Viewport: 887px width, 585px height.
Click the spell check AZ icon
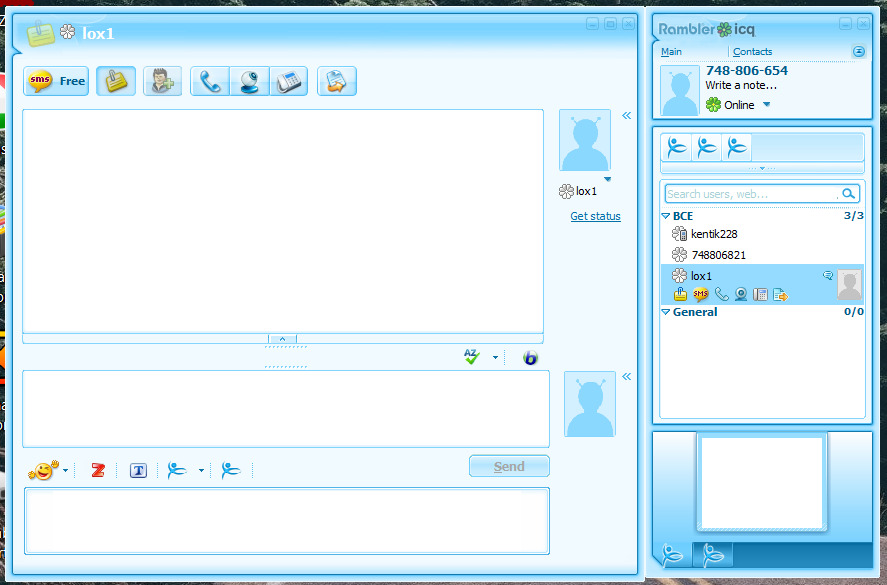point(472,356)
